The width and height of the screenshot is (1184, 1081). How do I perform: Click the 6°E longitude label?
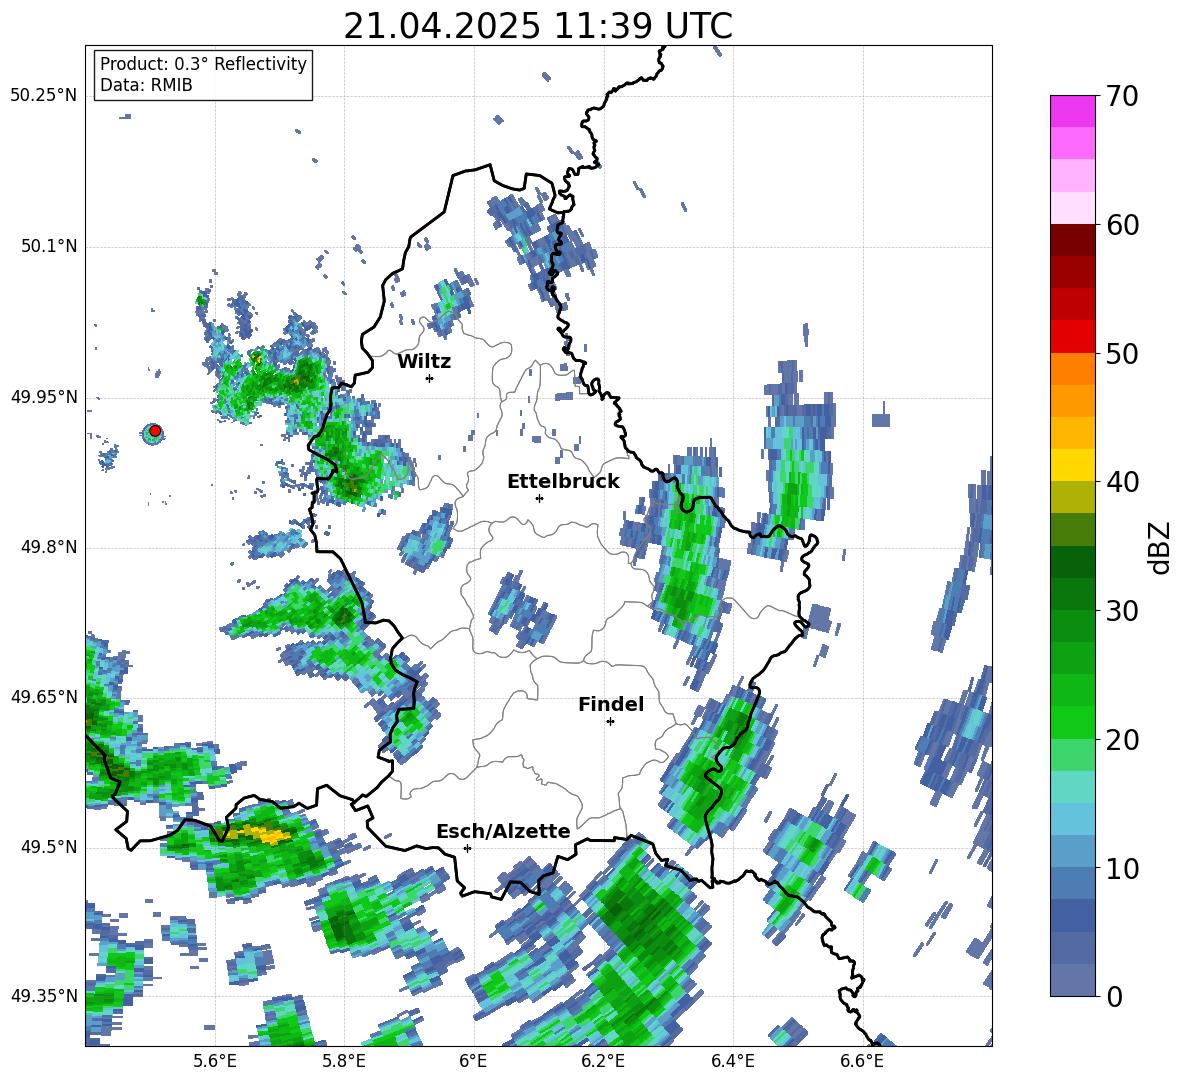tap(473, 1061)
